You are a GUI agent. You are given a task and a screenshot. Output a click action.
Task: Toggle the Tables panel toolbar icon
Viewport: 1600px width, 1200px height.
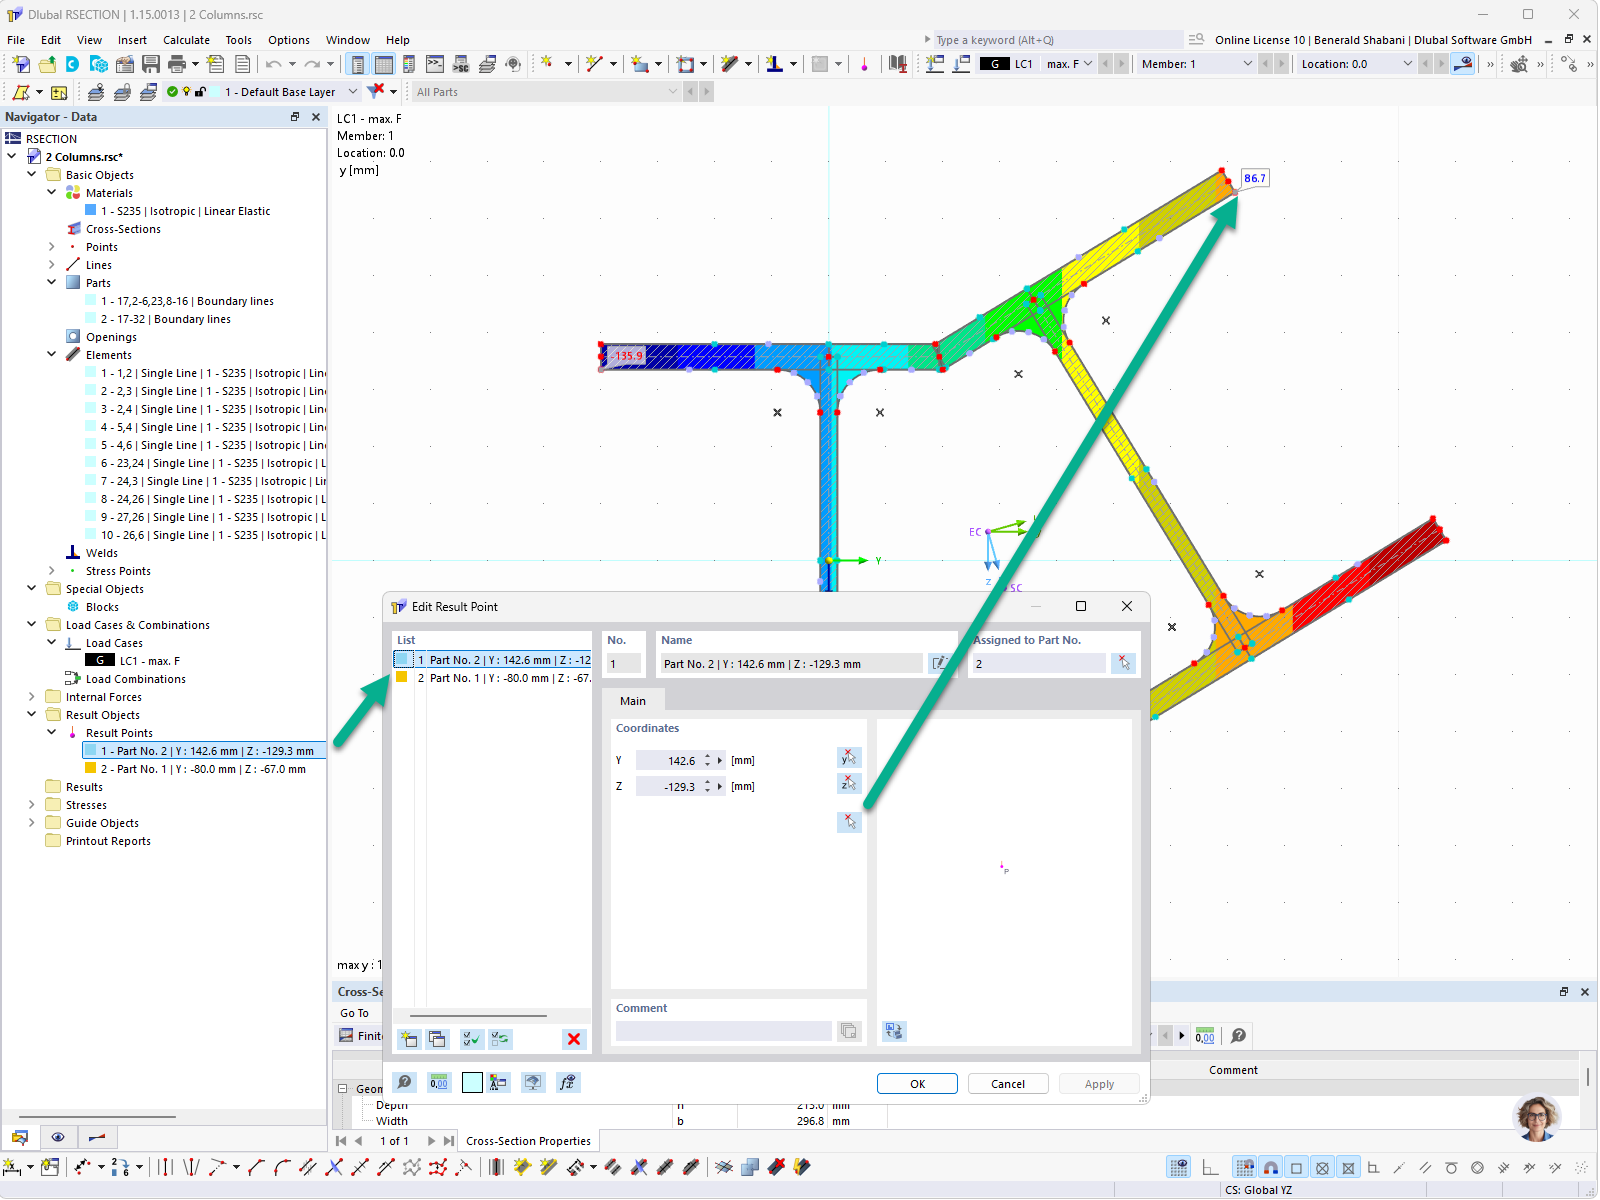(384, 64)
